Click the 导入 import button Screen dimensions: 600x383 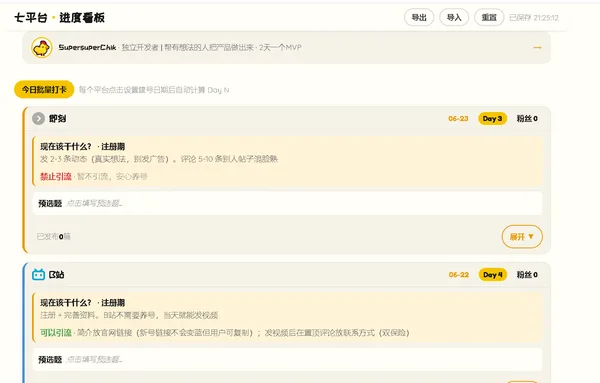pos(454,17)
